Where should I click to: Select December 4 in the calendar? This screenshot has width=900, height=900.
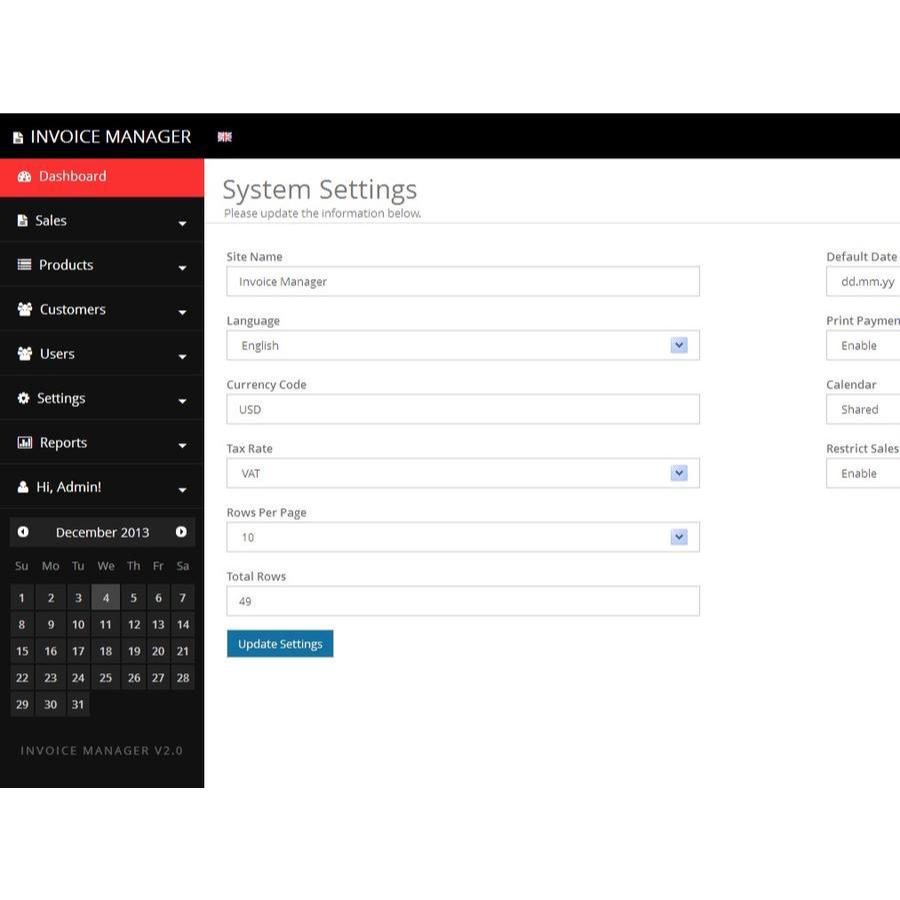tap(106, 598)
